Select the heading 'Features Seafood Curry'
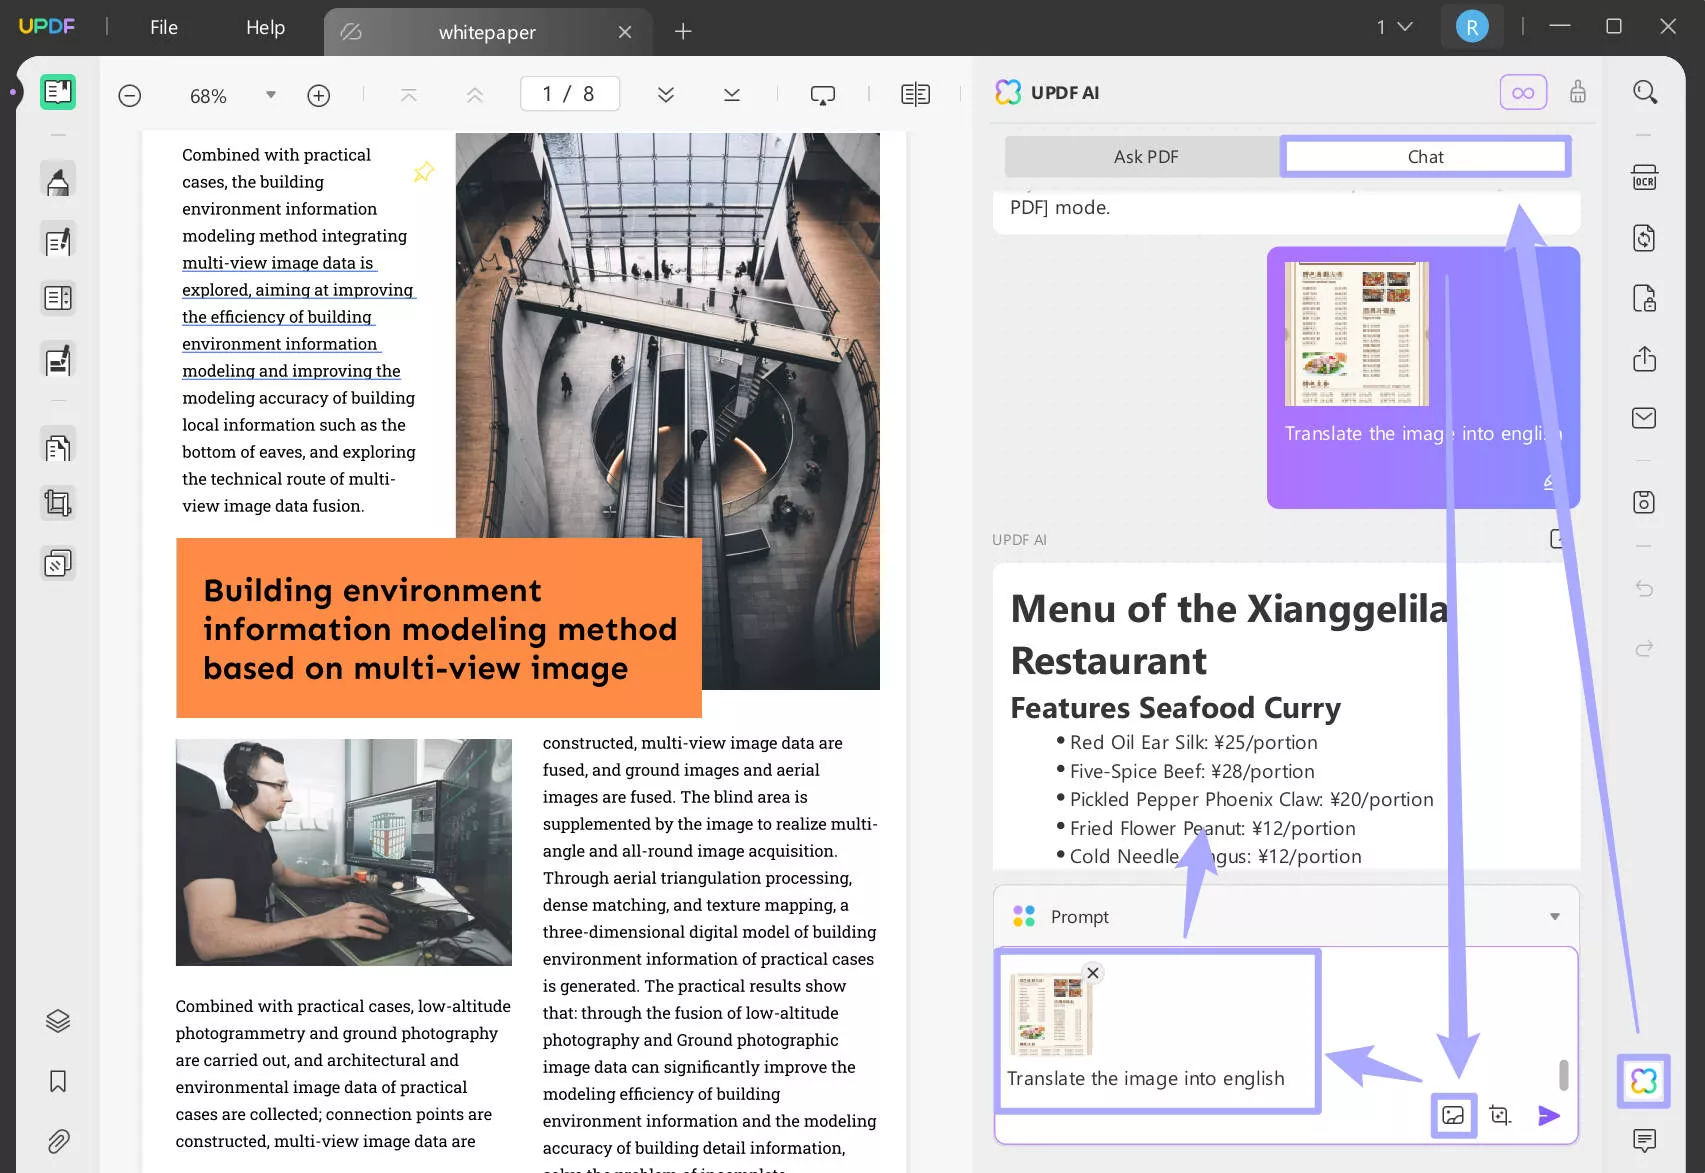The height and width of the screenshot is (1173, 1705). pyautogui.click(x=1175, y=708)
